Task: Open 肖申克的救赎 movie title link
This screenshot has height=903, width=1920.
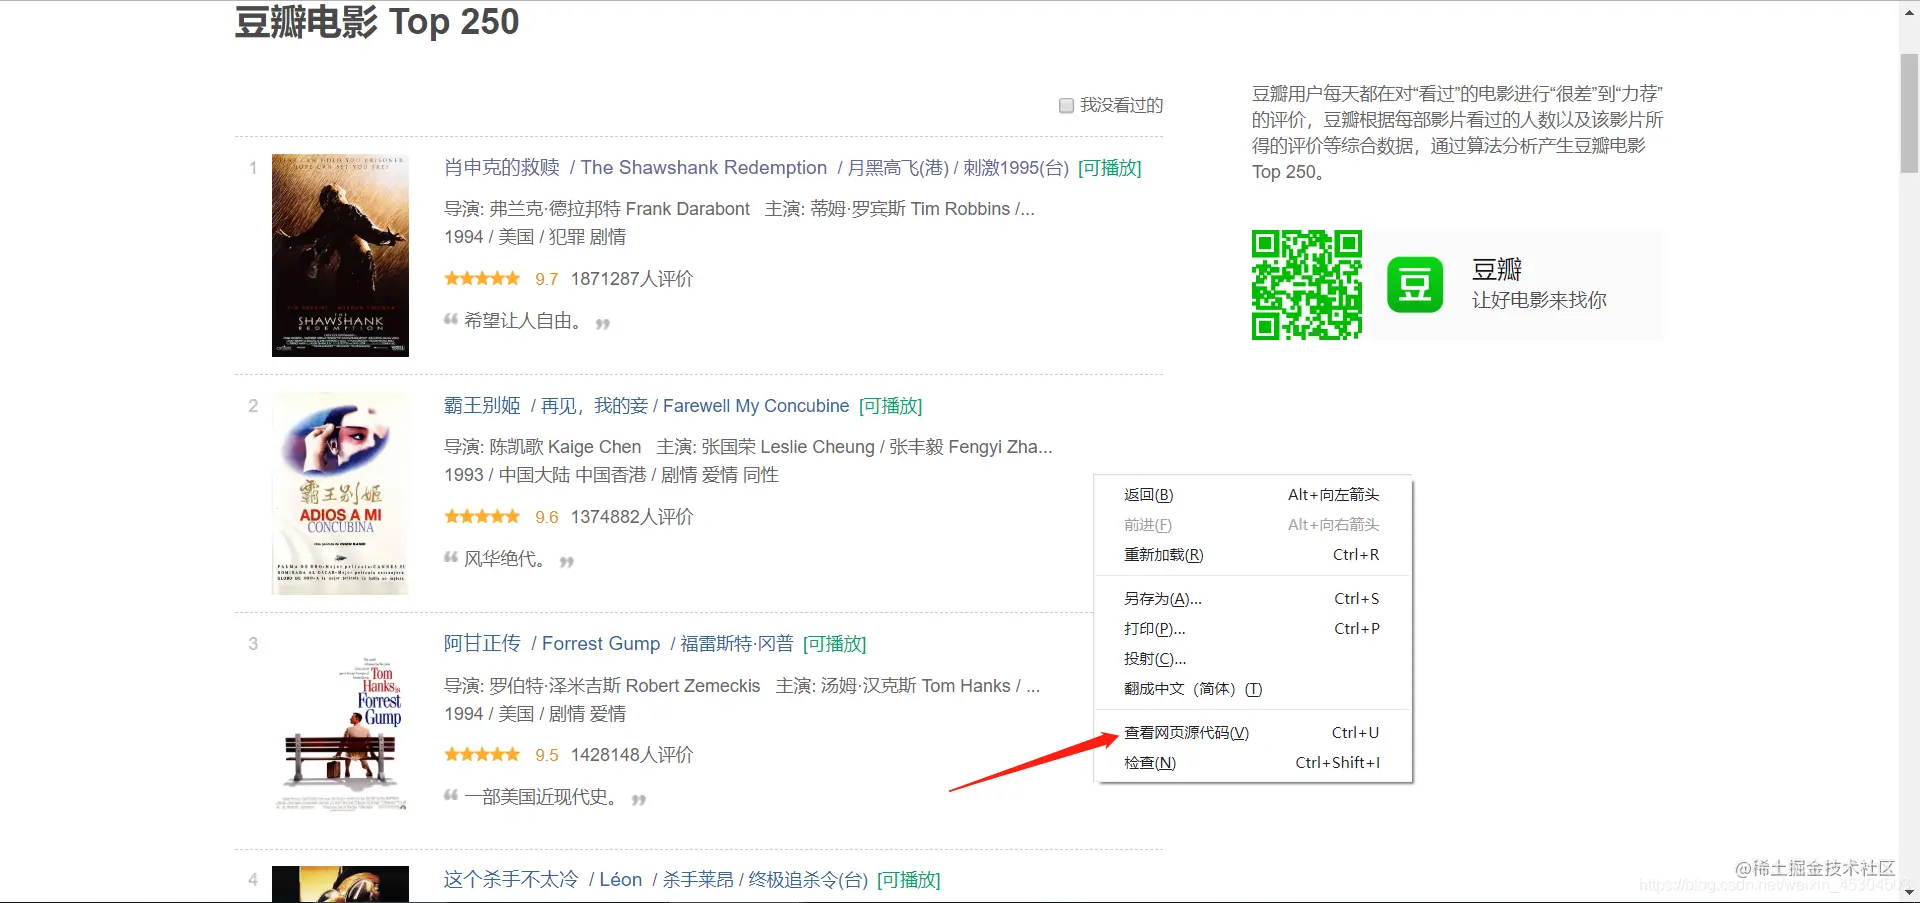Action: coord(502,168)
